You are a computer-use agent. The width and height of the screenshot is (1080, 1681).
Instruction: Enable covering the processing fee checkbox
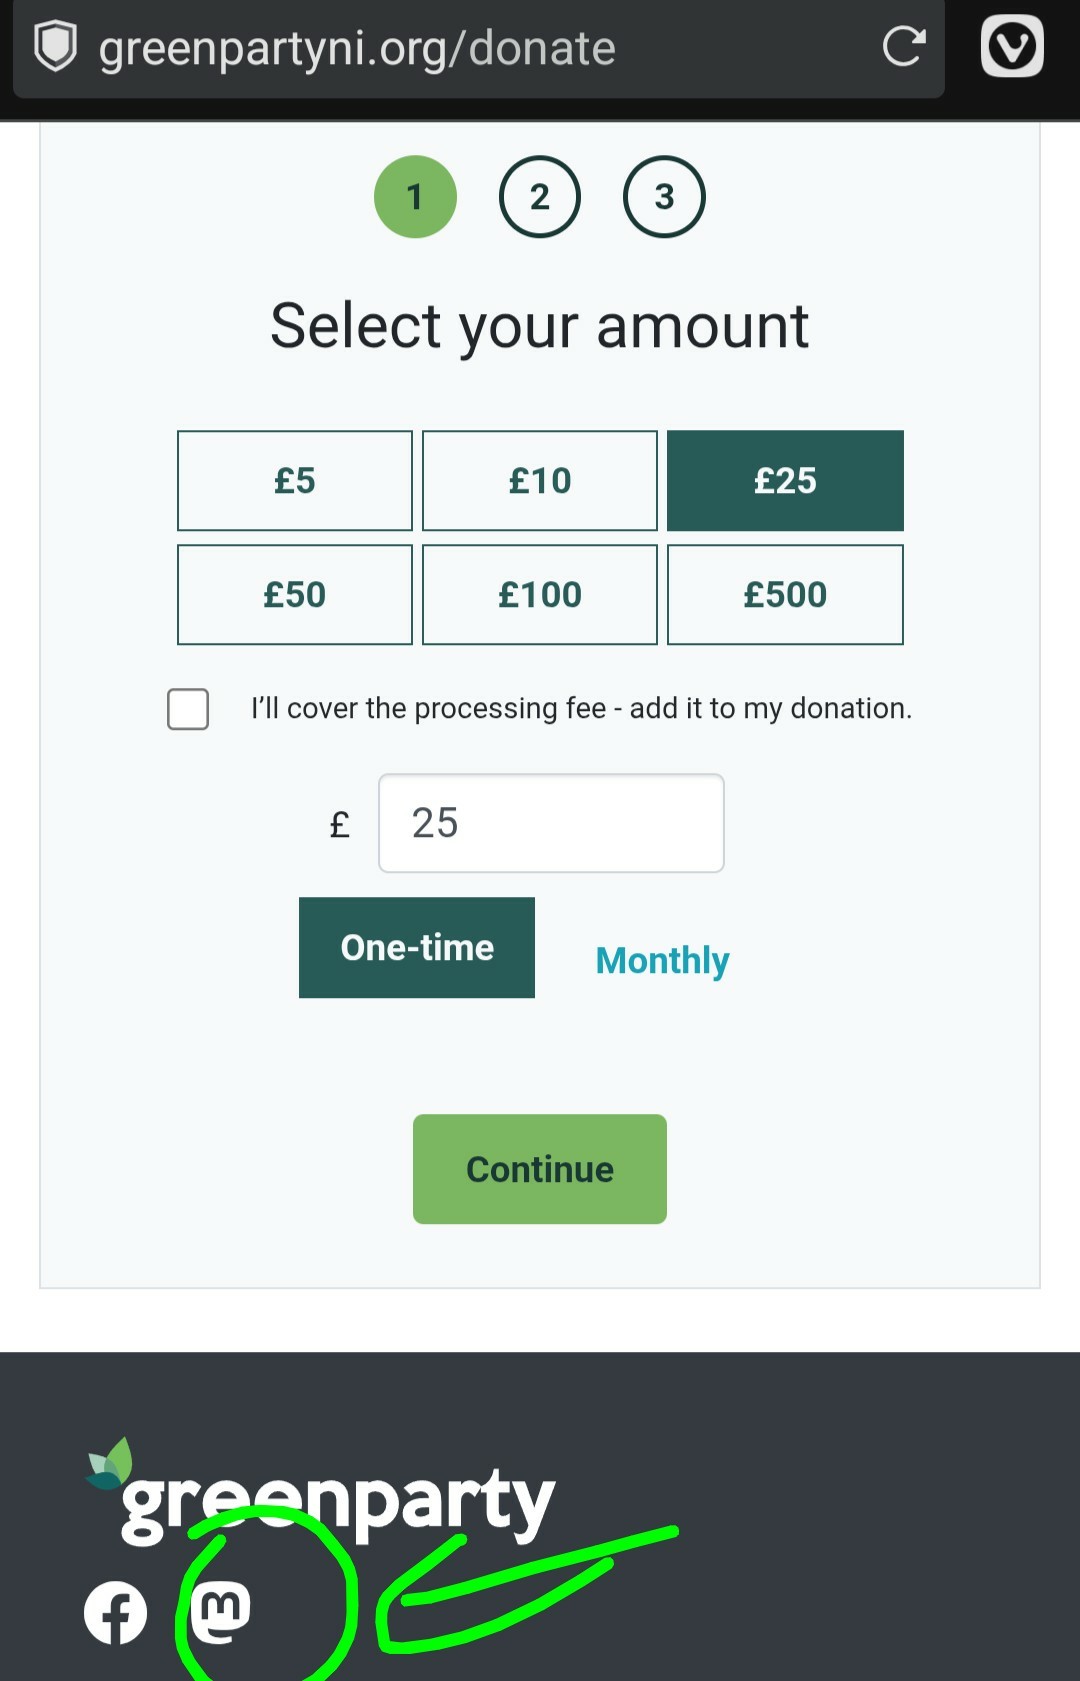188,709
